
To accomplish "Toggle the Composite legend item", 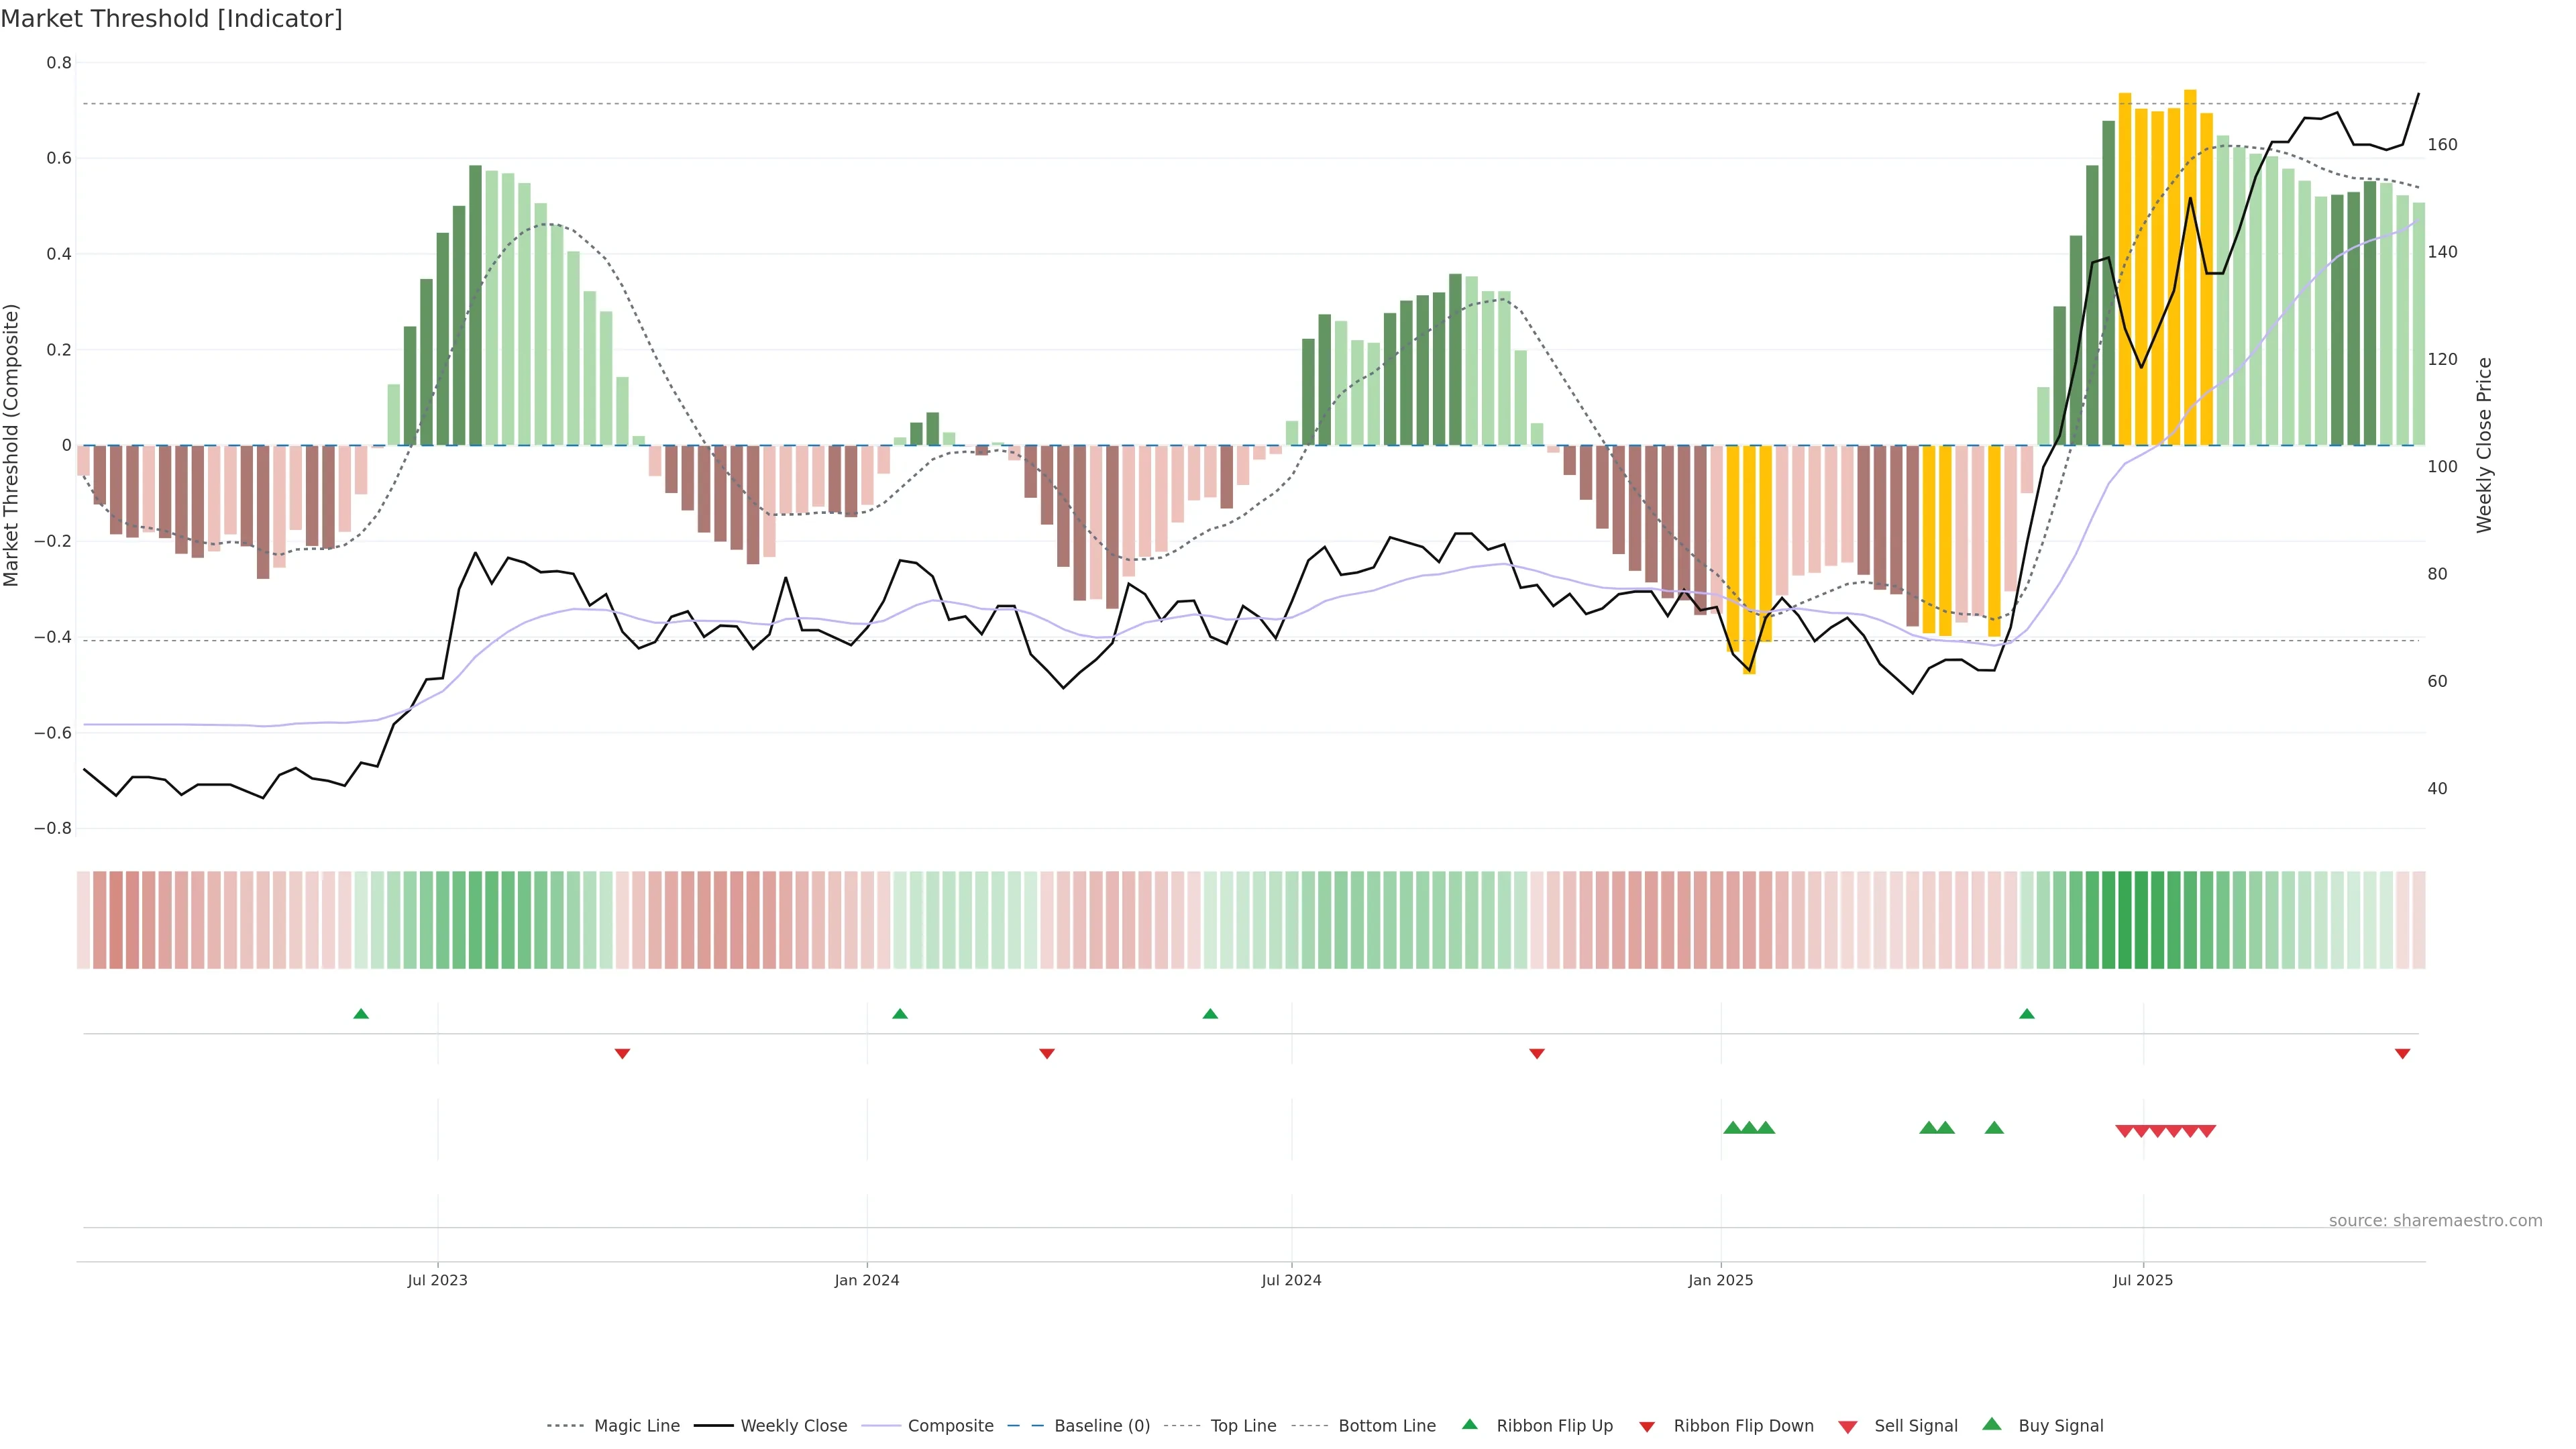I will click(950, 1426).
